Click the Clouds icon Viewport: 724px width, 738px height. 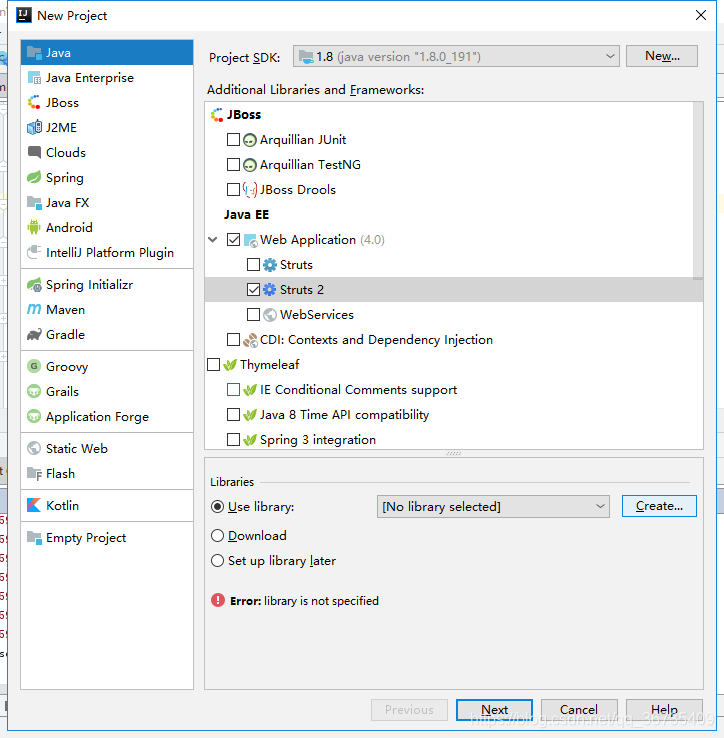point(34,152)
